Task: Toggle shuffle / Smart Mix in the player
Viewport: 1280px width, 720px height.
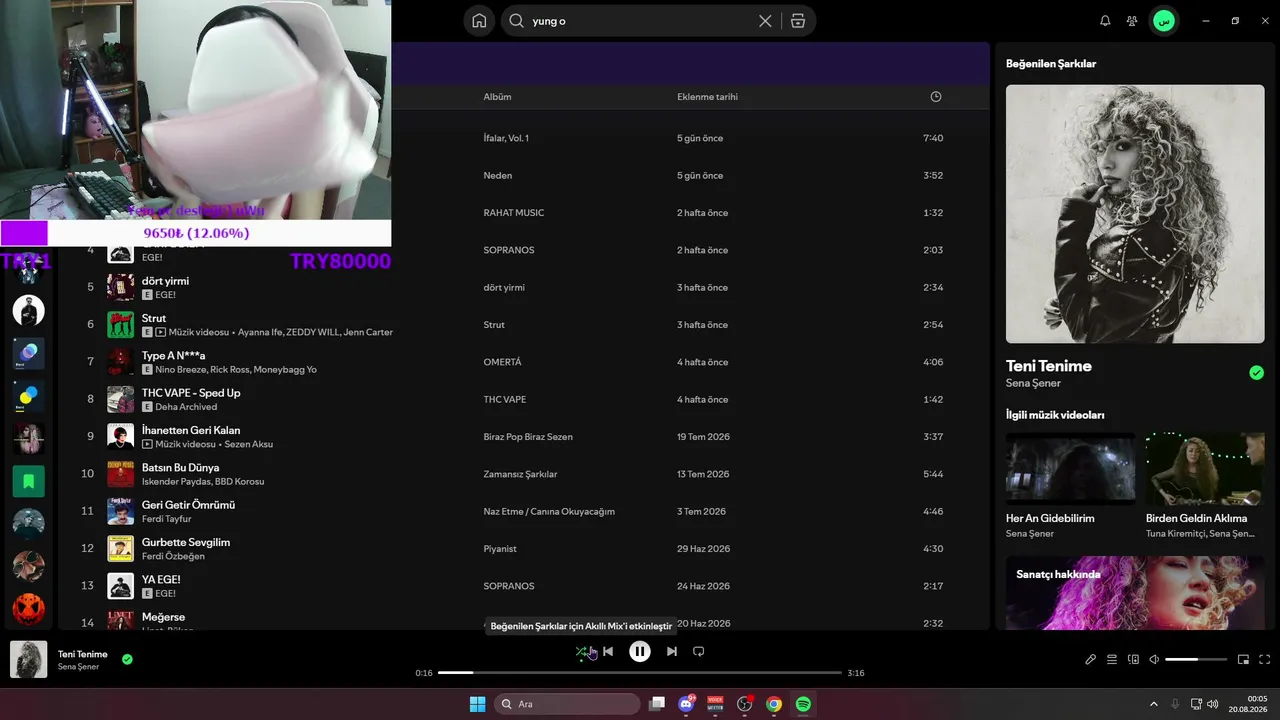Action: click(x=581, y=652)
